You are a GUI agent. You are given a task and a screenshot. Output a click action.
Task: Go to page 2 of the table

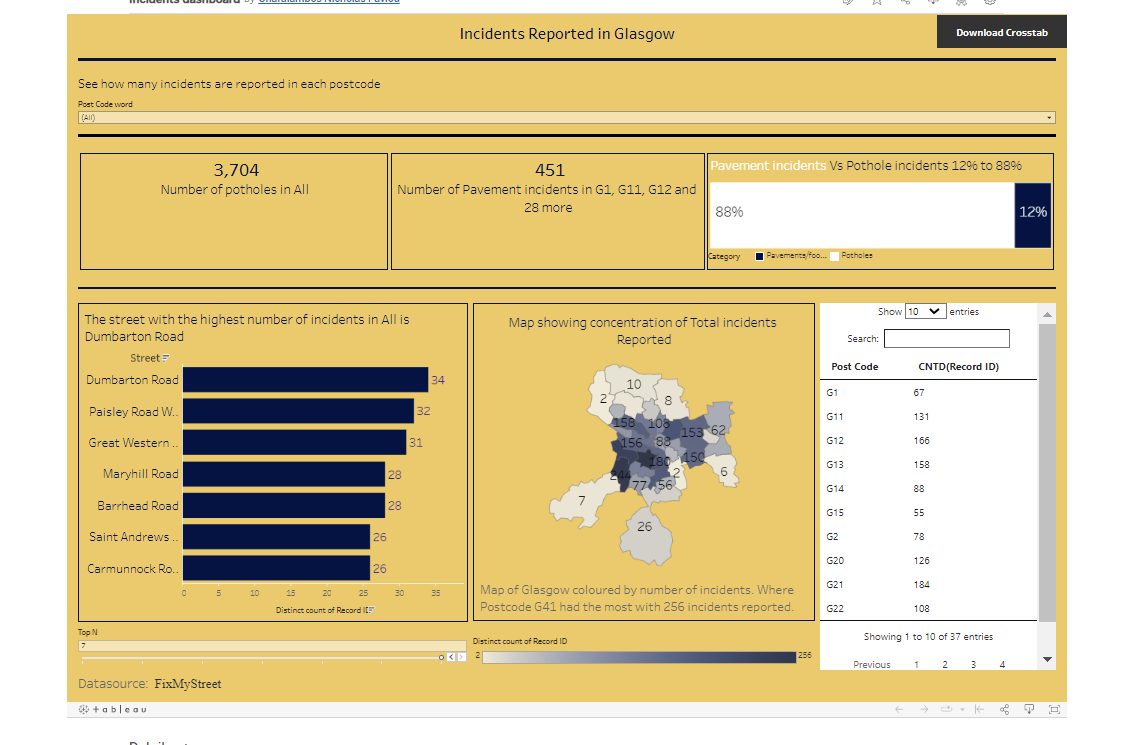coord(945,664)
